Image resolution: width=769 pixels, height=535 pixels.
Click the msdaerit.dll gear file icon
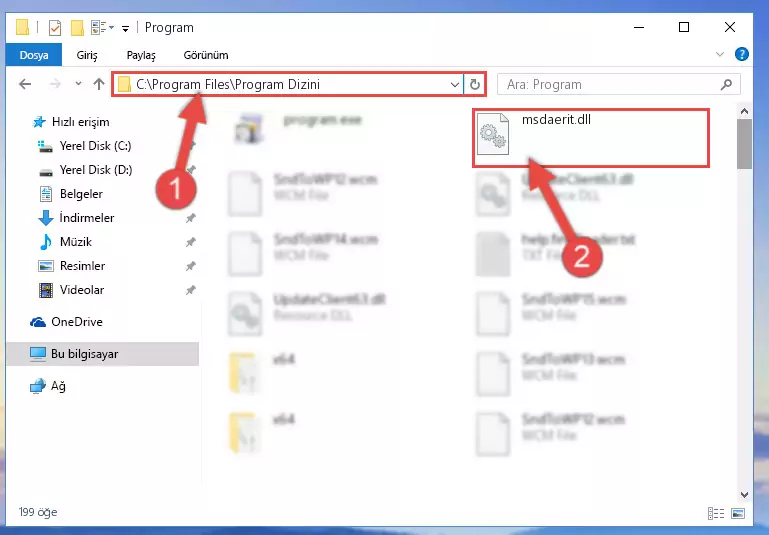(493, 134)
